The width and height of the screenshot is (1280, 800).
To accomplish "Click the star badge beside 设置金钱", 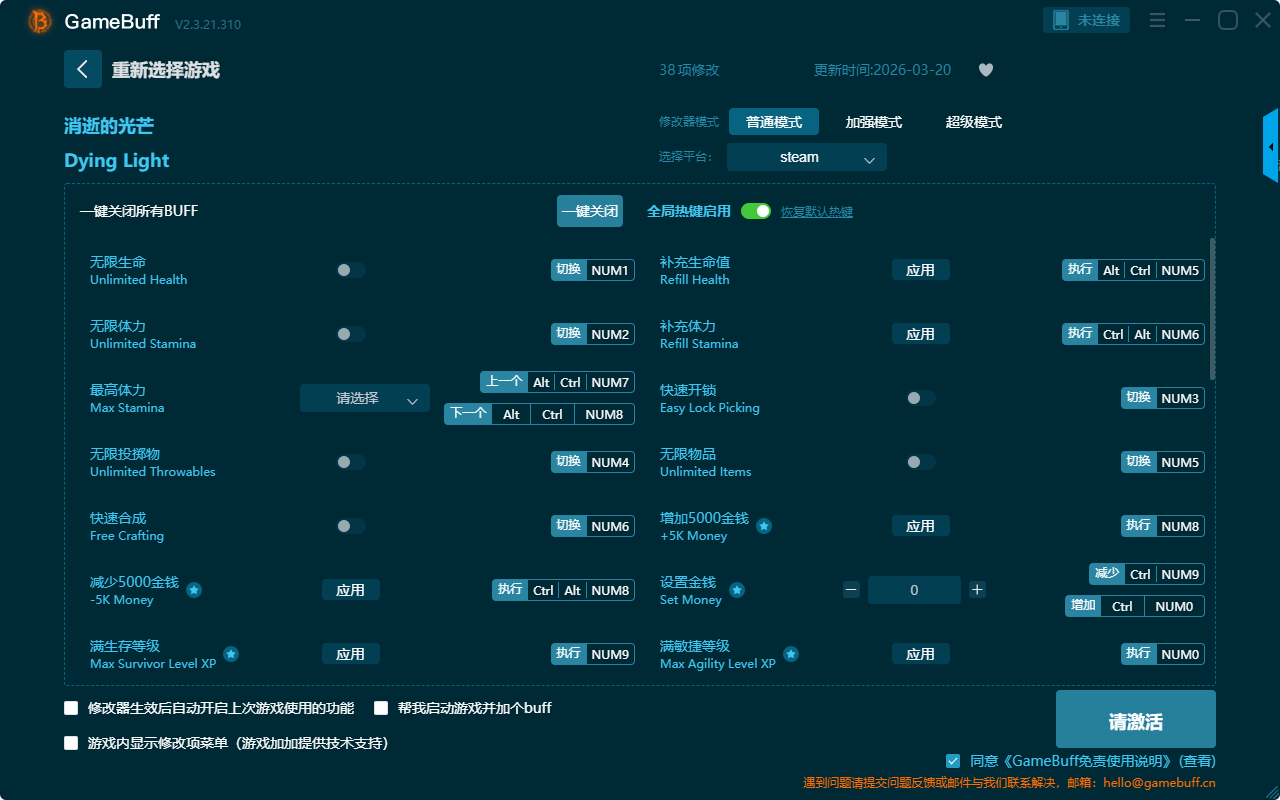I will pos(737,590).
